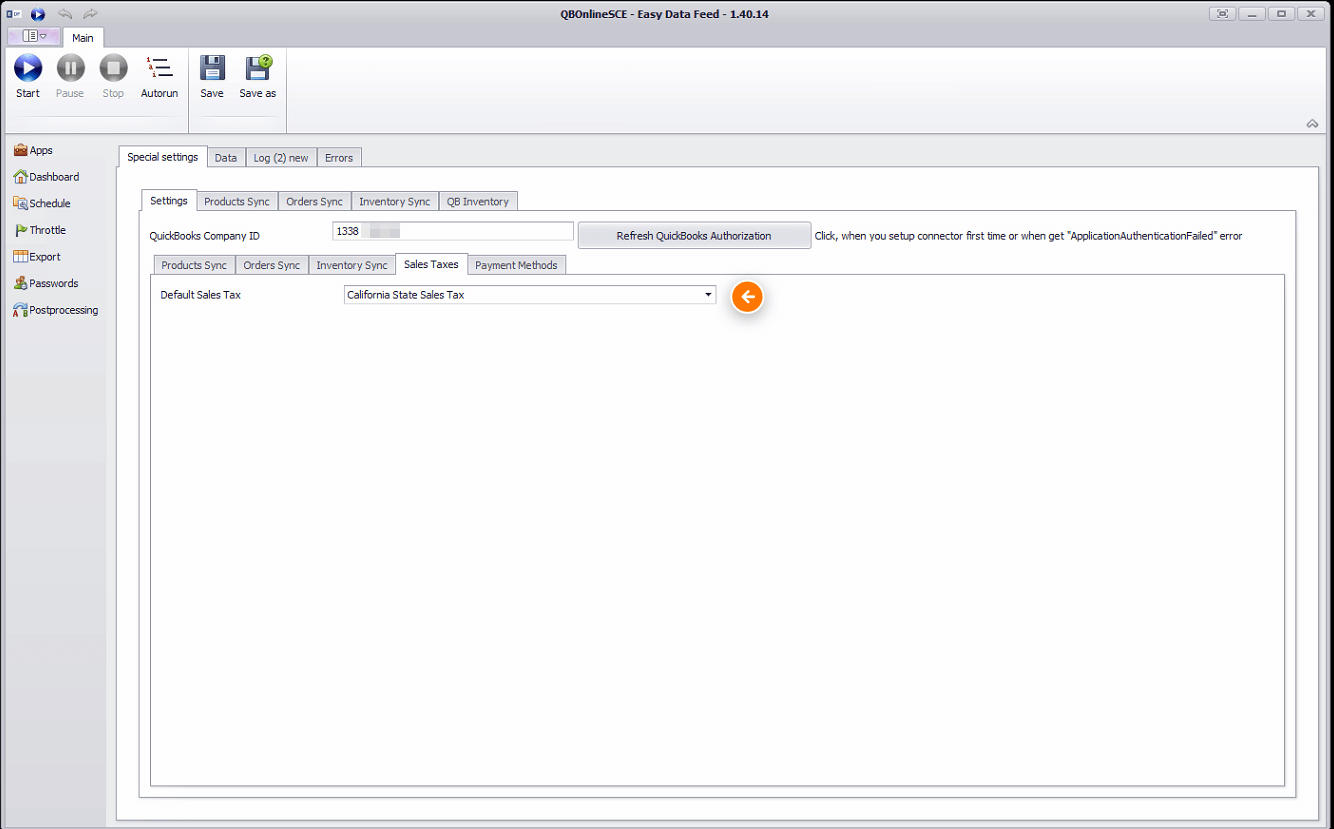Open Orders Sync tab in the Settings row

coord(314,201)
